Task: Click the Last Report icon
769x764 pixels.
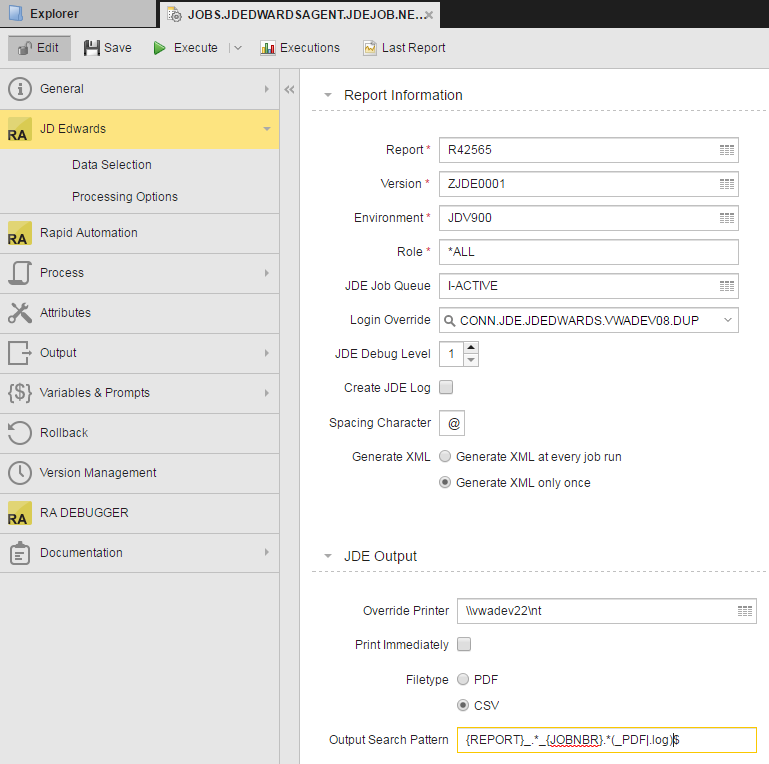Action: pos(370,48)
